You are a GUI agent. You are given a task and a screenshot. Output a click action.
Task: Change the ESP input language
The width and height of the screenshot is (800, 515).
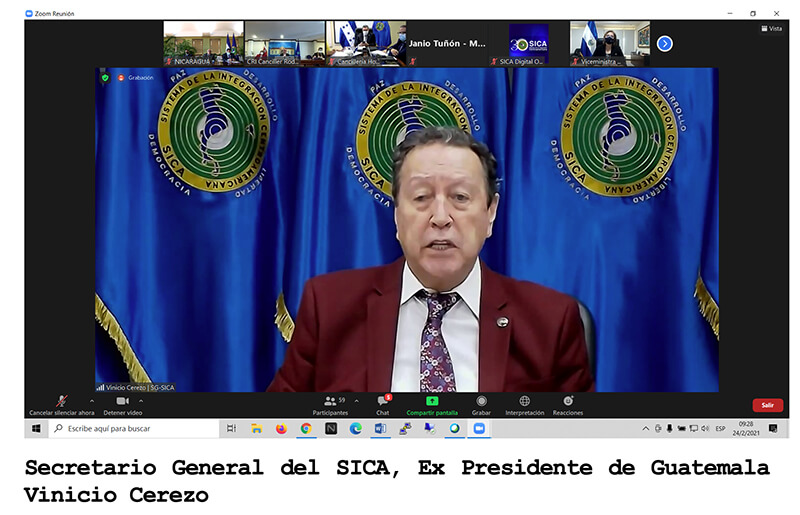click(720, 429)
